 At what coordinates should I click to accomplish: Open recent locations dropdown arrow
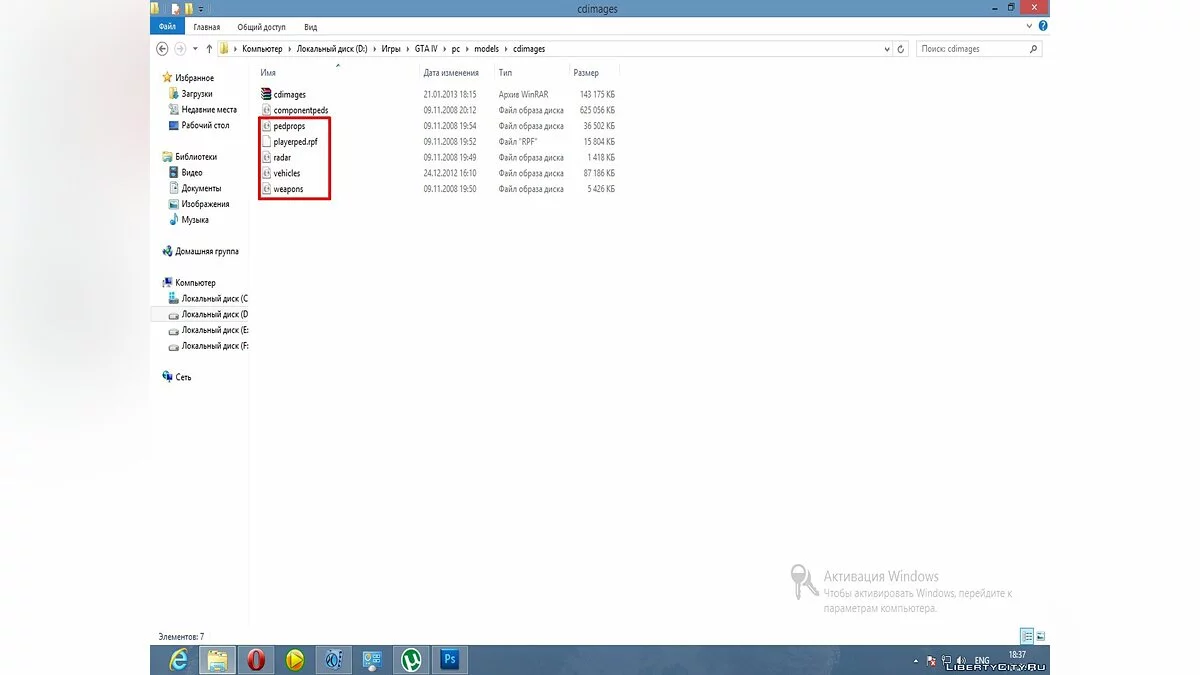(x=194, y=48)
